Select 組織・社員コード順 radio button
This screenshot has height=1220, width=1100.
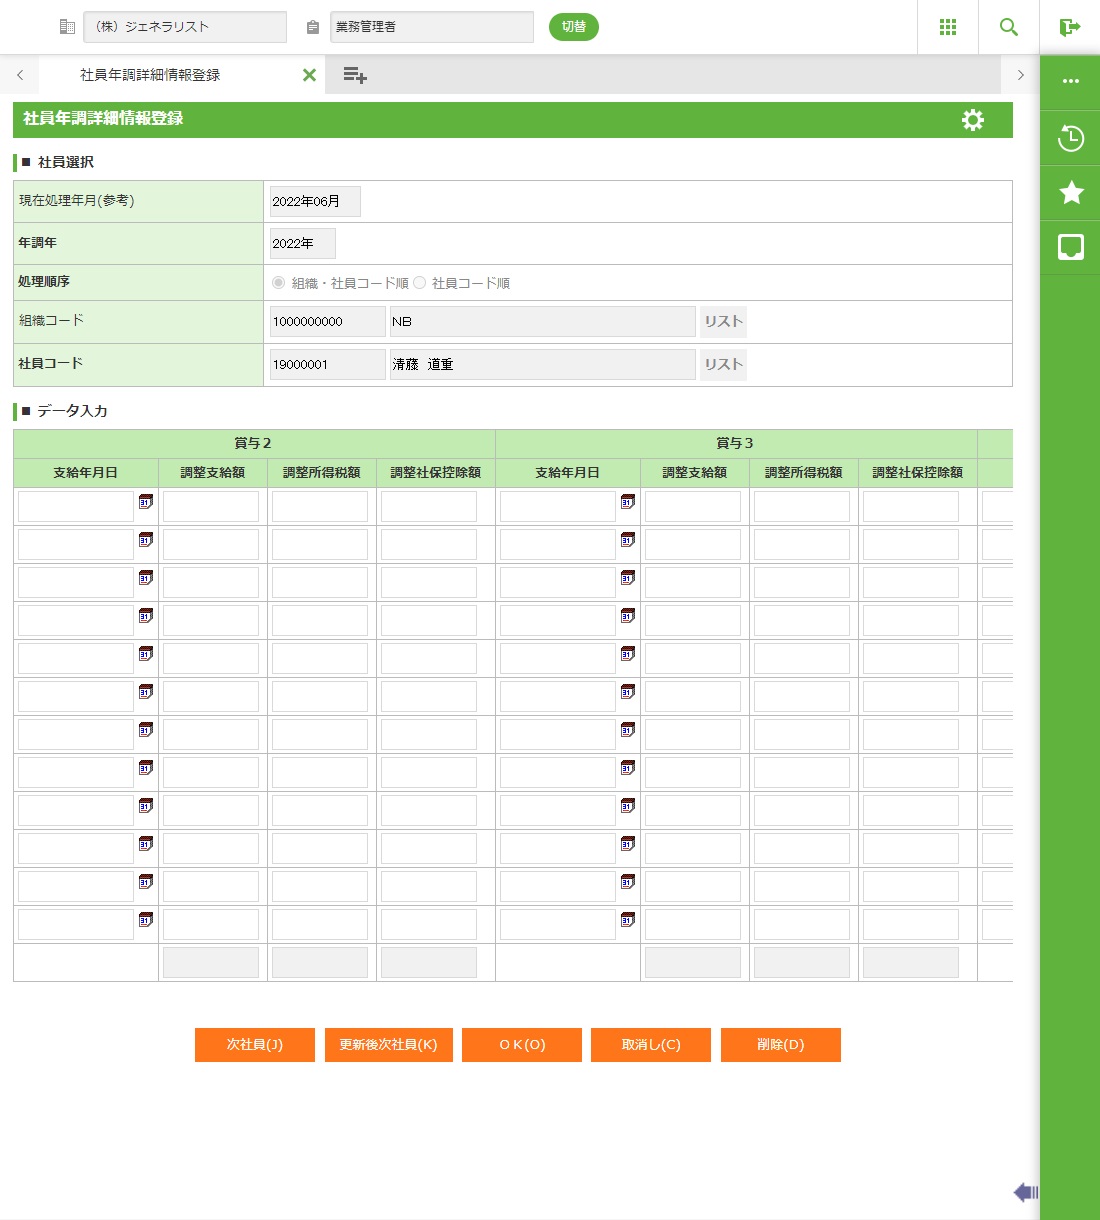click(279, 283)
